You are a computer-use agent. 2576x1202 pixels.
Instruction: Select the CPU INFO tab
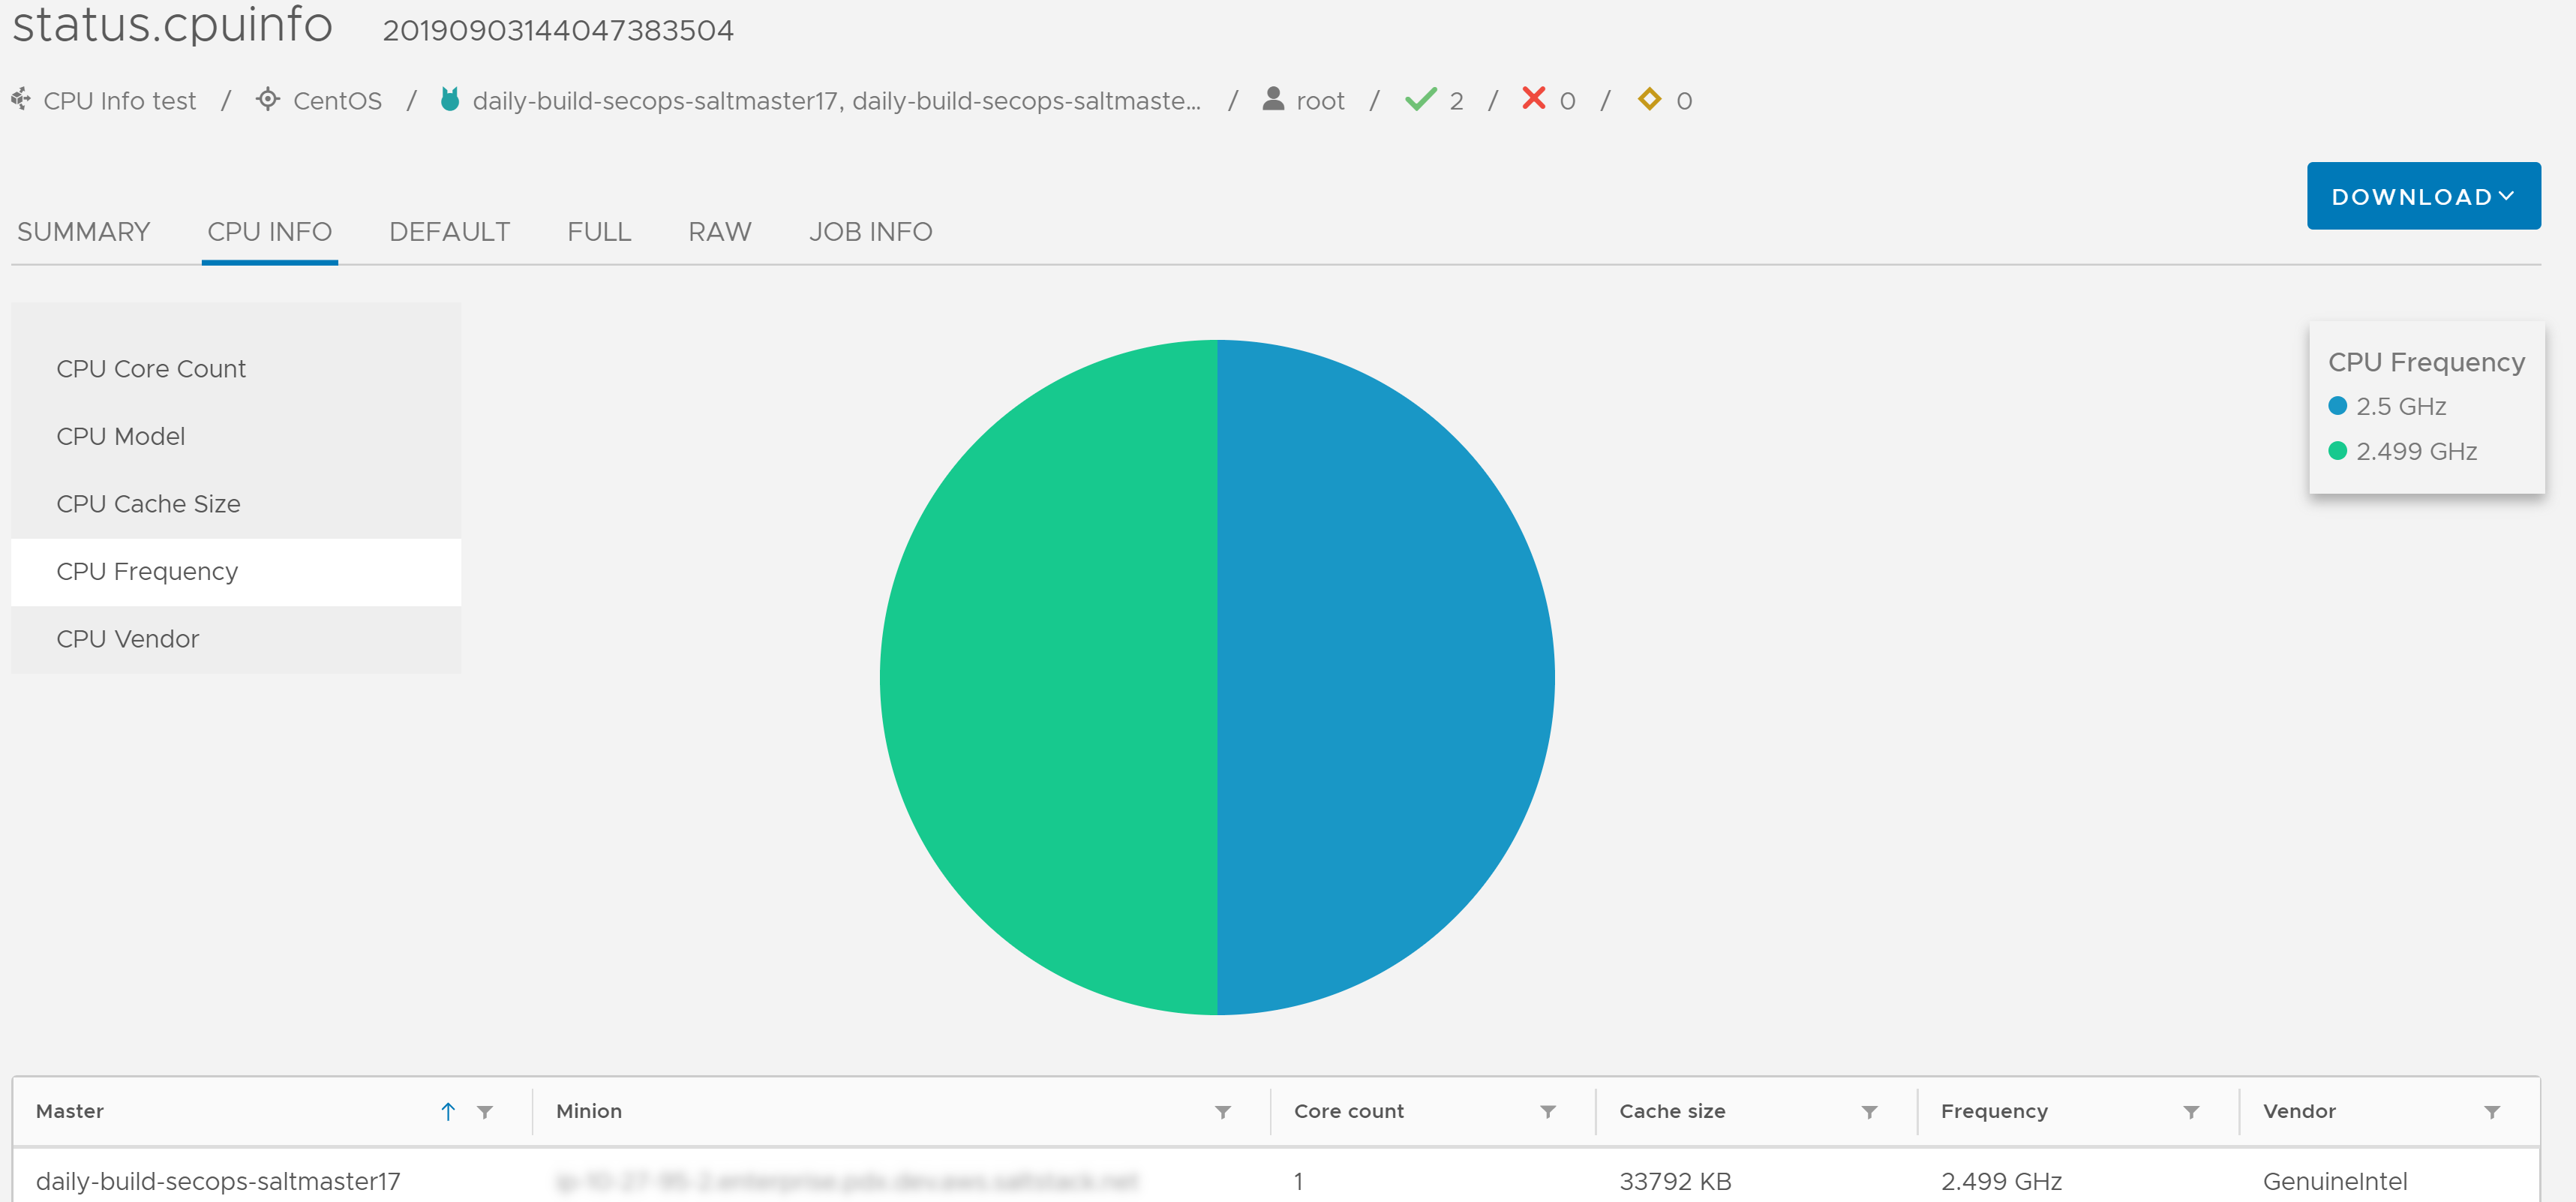pyautogui.click(x=268, y=232)
